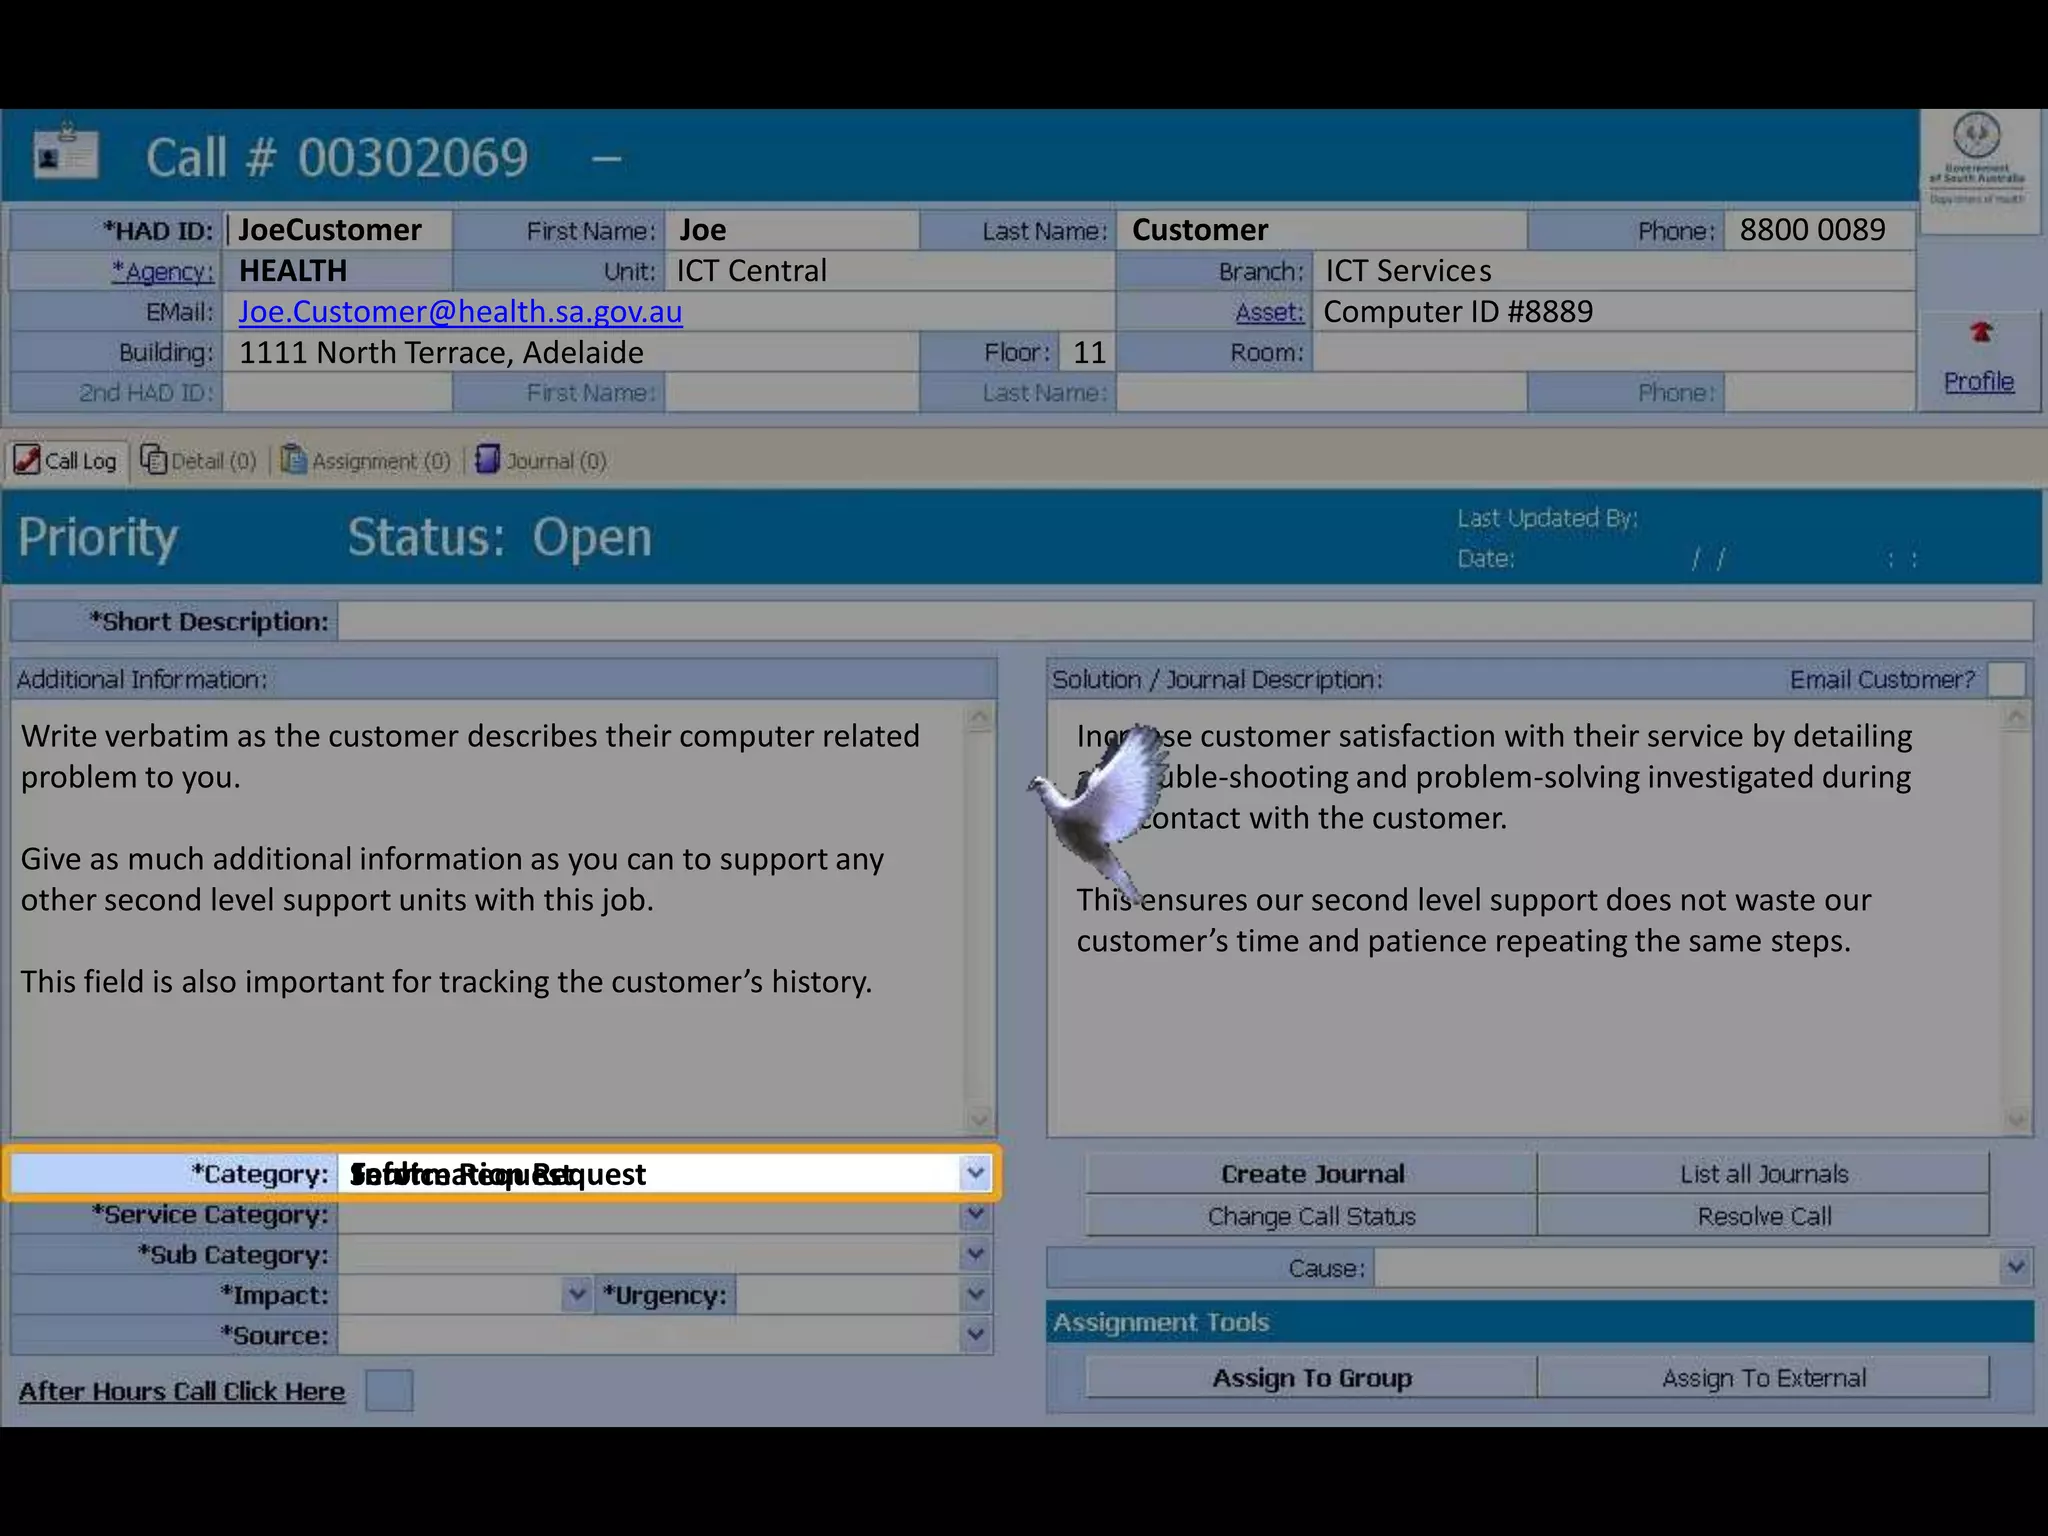Check the After Hours Call box
This screenshot has height=1536, width=2048.
click(x=389, y=1391)
